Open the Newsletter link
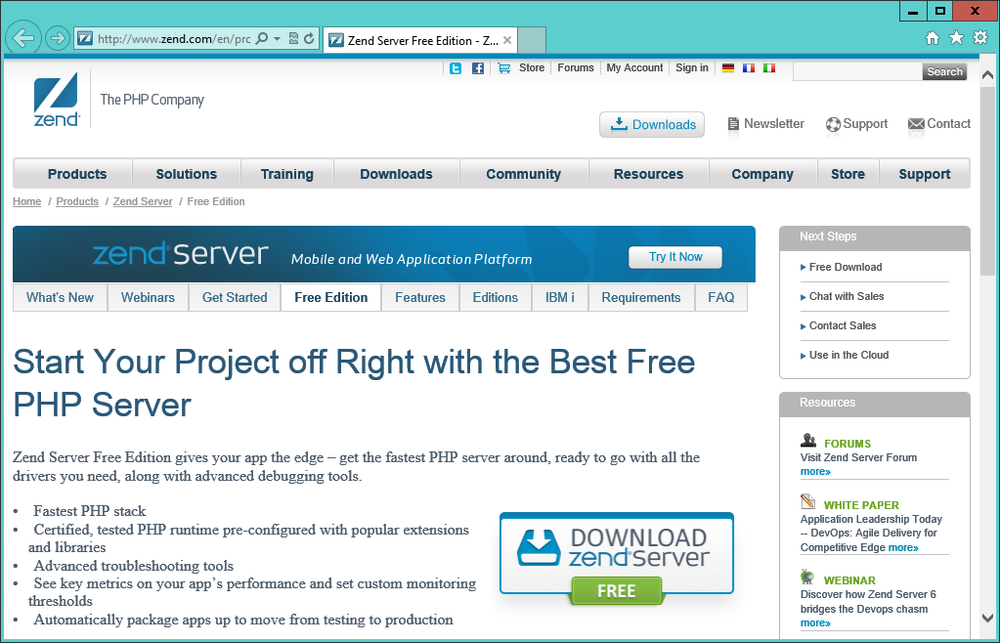The image size is (1000, 643). tap(766, 124)
